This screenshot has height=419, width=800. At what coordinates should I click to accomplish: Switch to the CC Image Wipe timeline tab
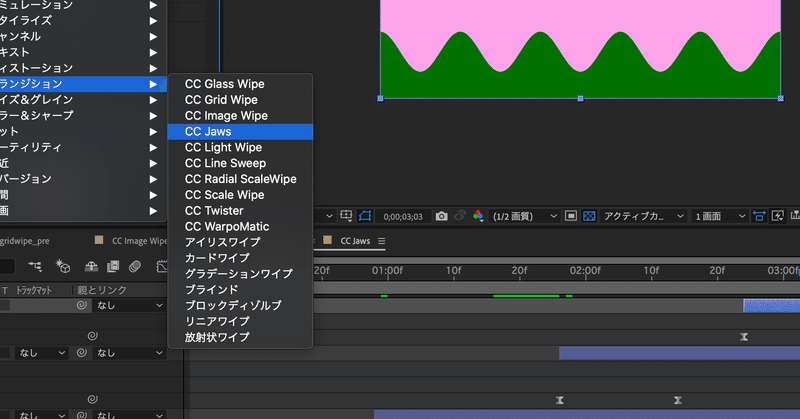tap(139, 241)
